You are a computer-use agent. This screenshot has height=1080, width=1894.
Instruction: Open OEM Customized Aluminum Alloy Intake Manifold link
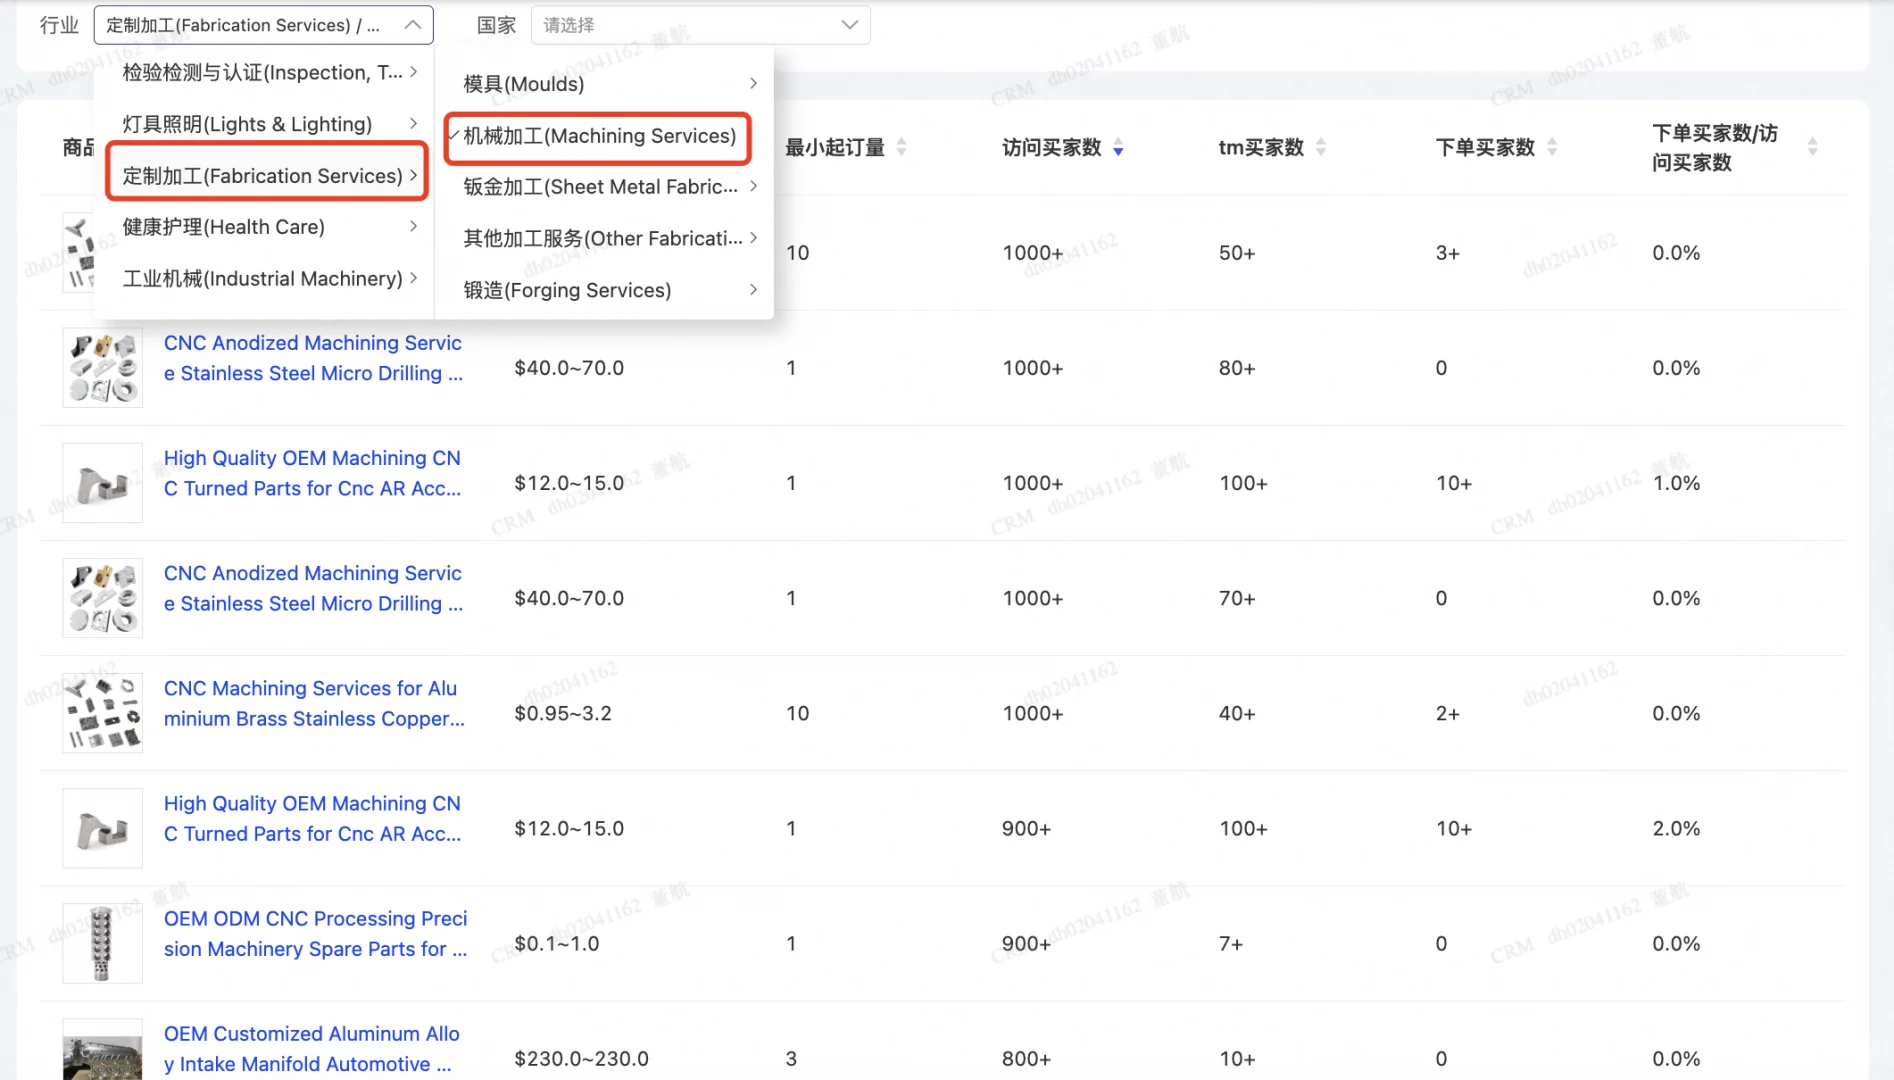pyautogui.click(x=312, y=1048)
